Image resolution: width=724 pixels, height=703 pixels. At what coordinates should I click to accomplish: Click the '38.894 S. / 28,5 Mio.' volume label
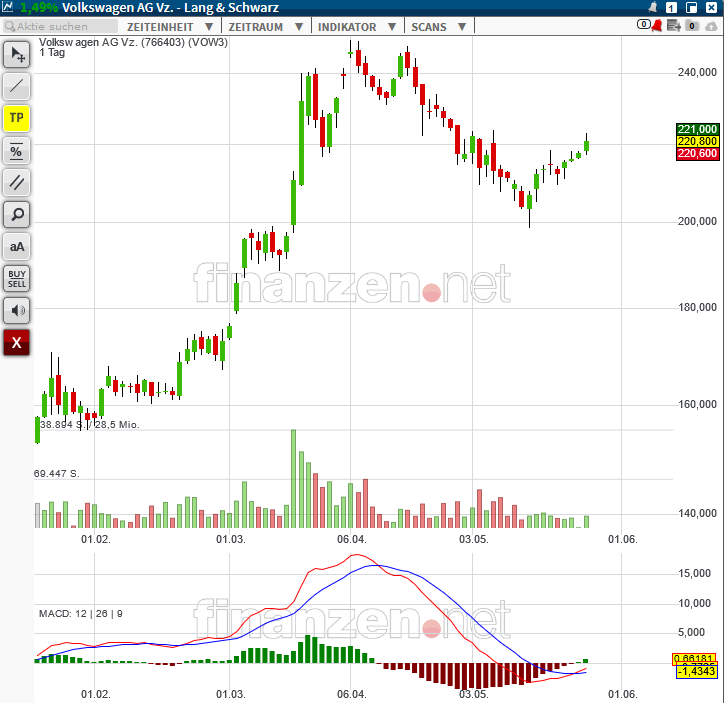point(90,425)
